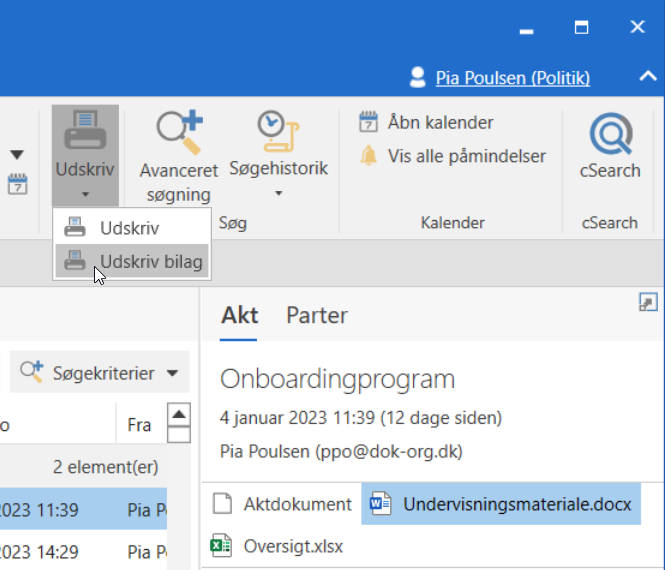Collapse the ribbon with the chevron

point(646,77)
